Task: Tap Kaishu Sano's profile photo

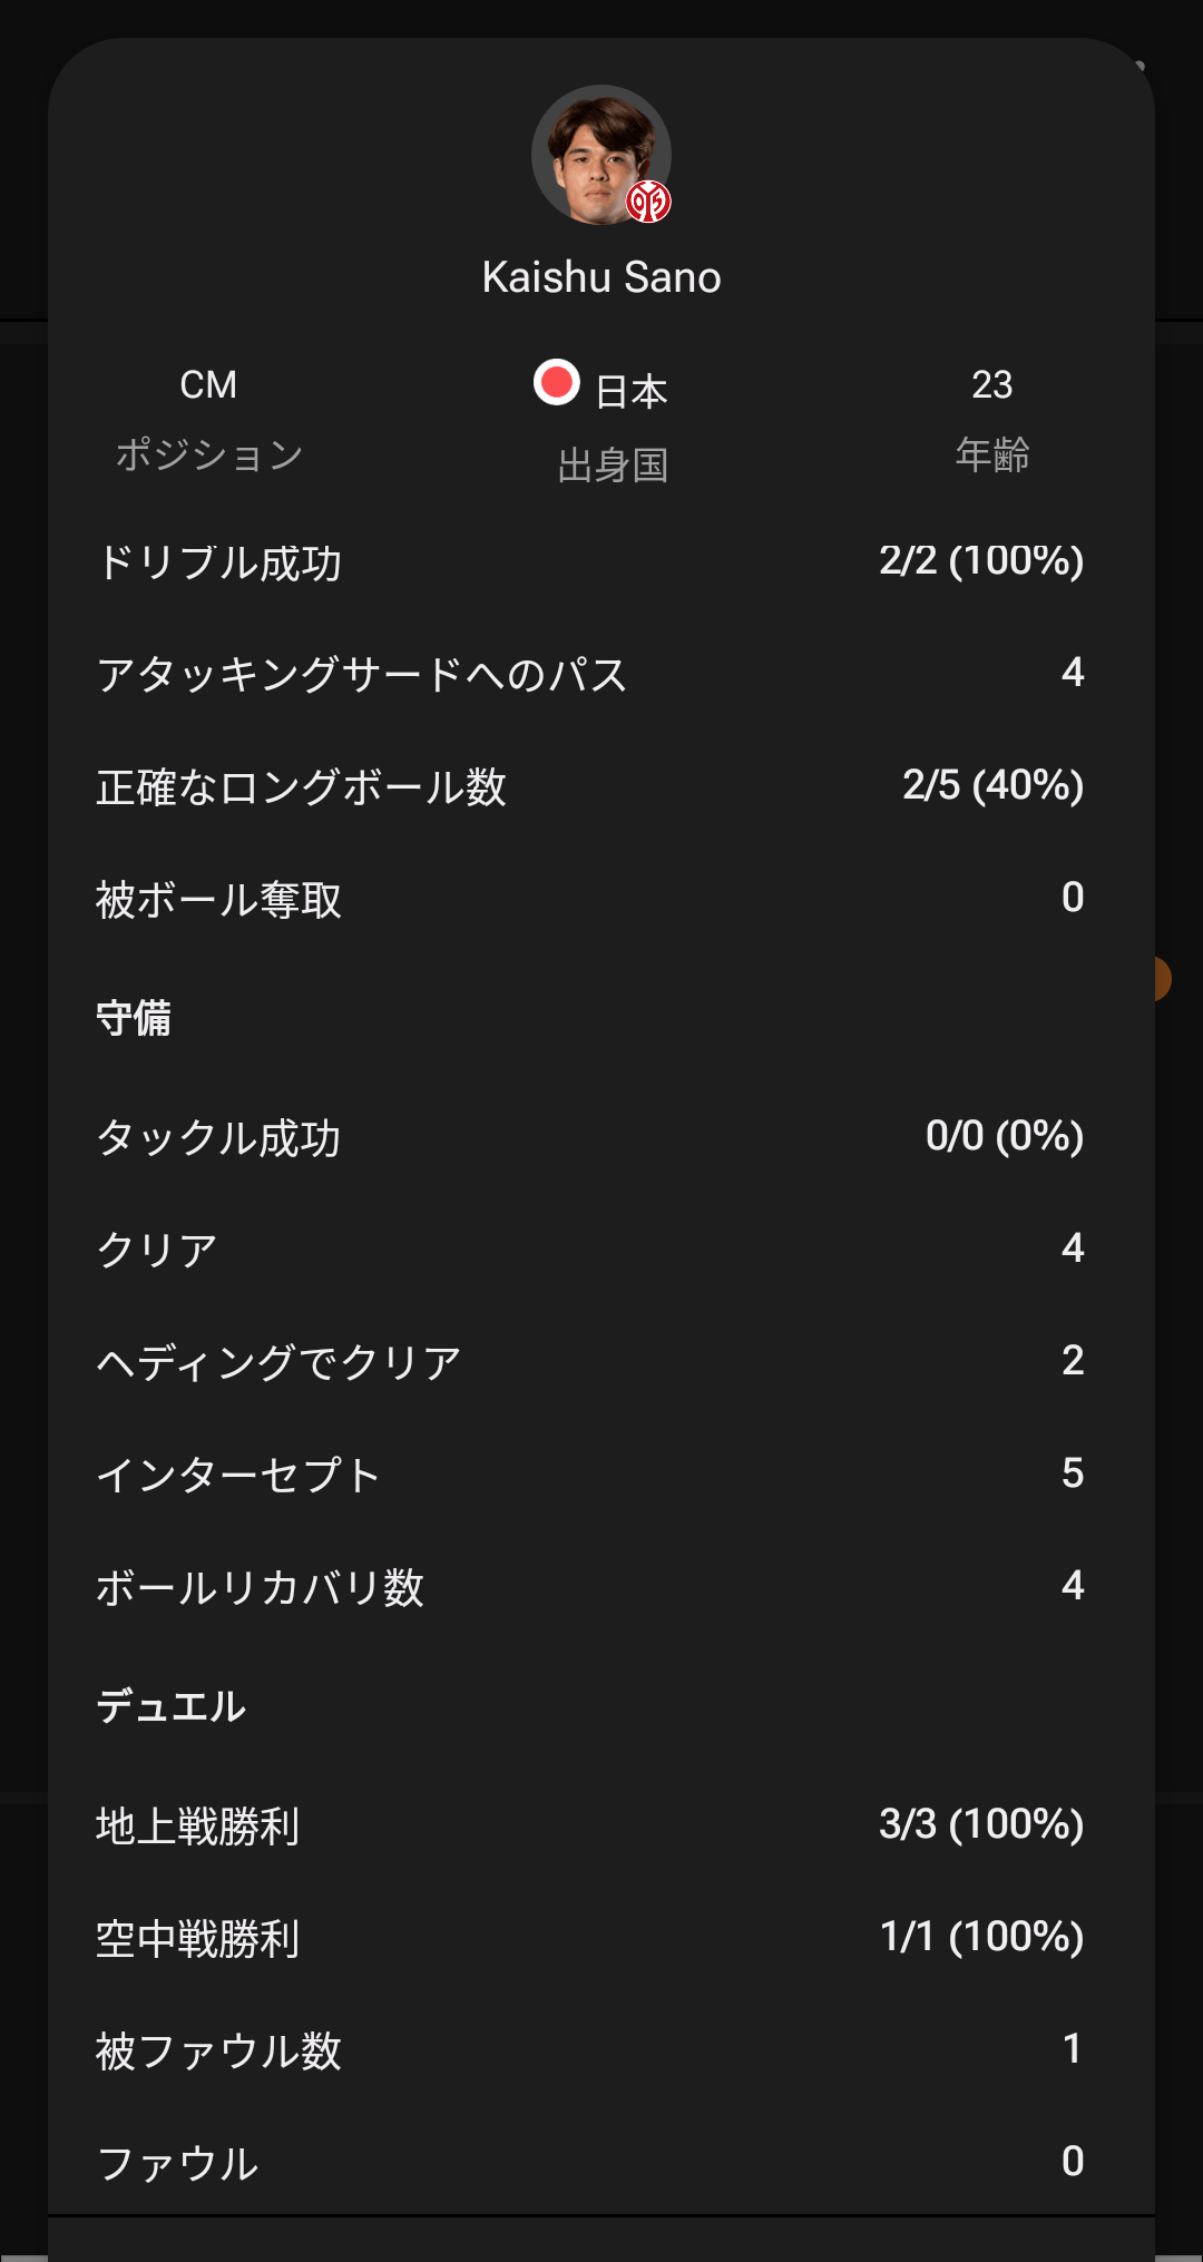Action: coord(601,155)
